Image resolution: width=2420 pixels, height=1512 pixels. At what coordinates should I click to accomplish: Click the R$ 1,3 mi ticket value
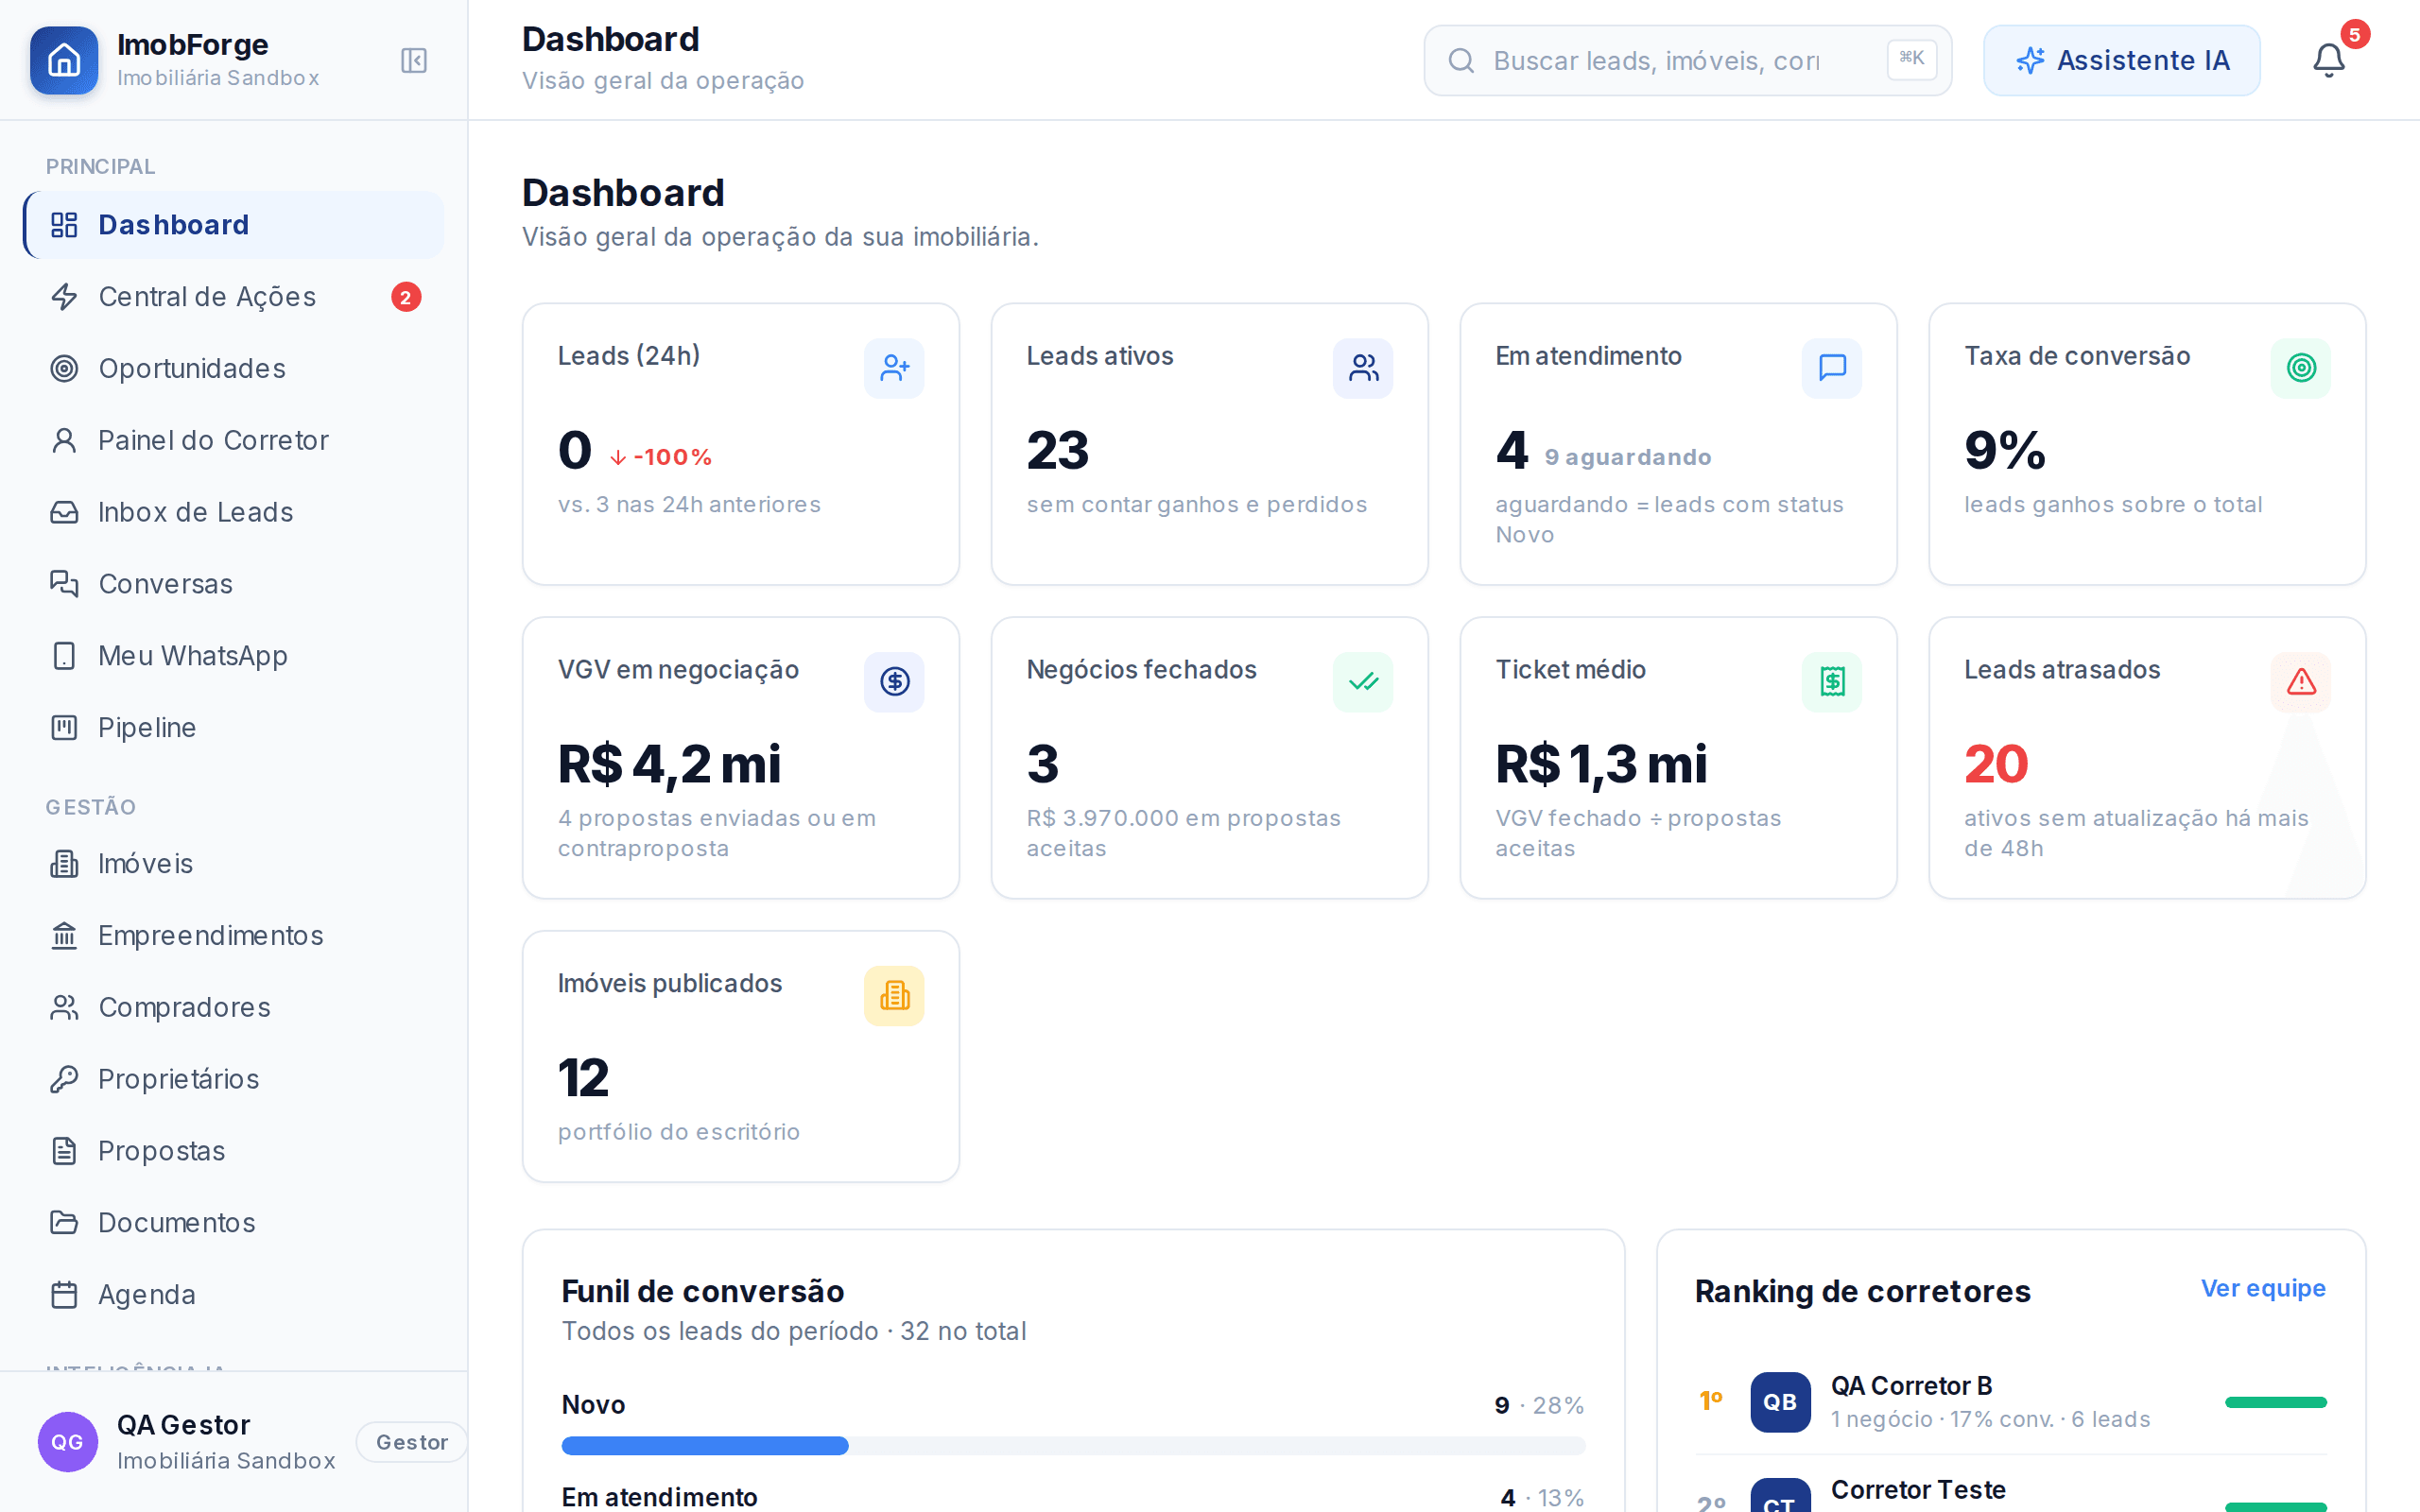coord(1601,764)
